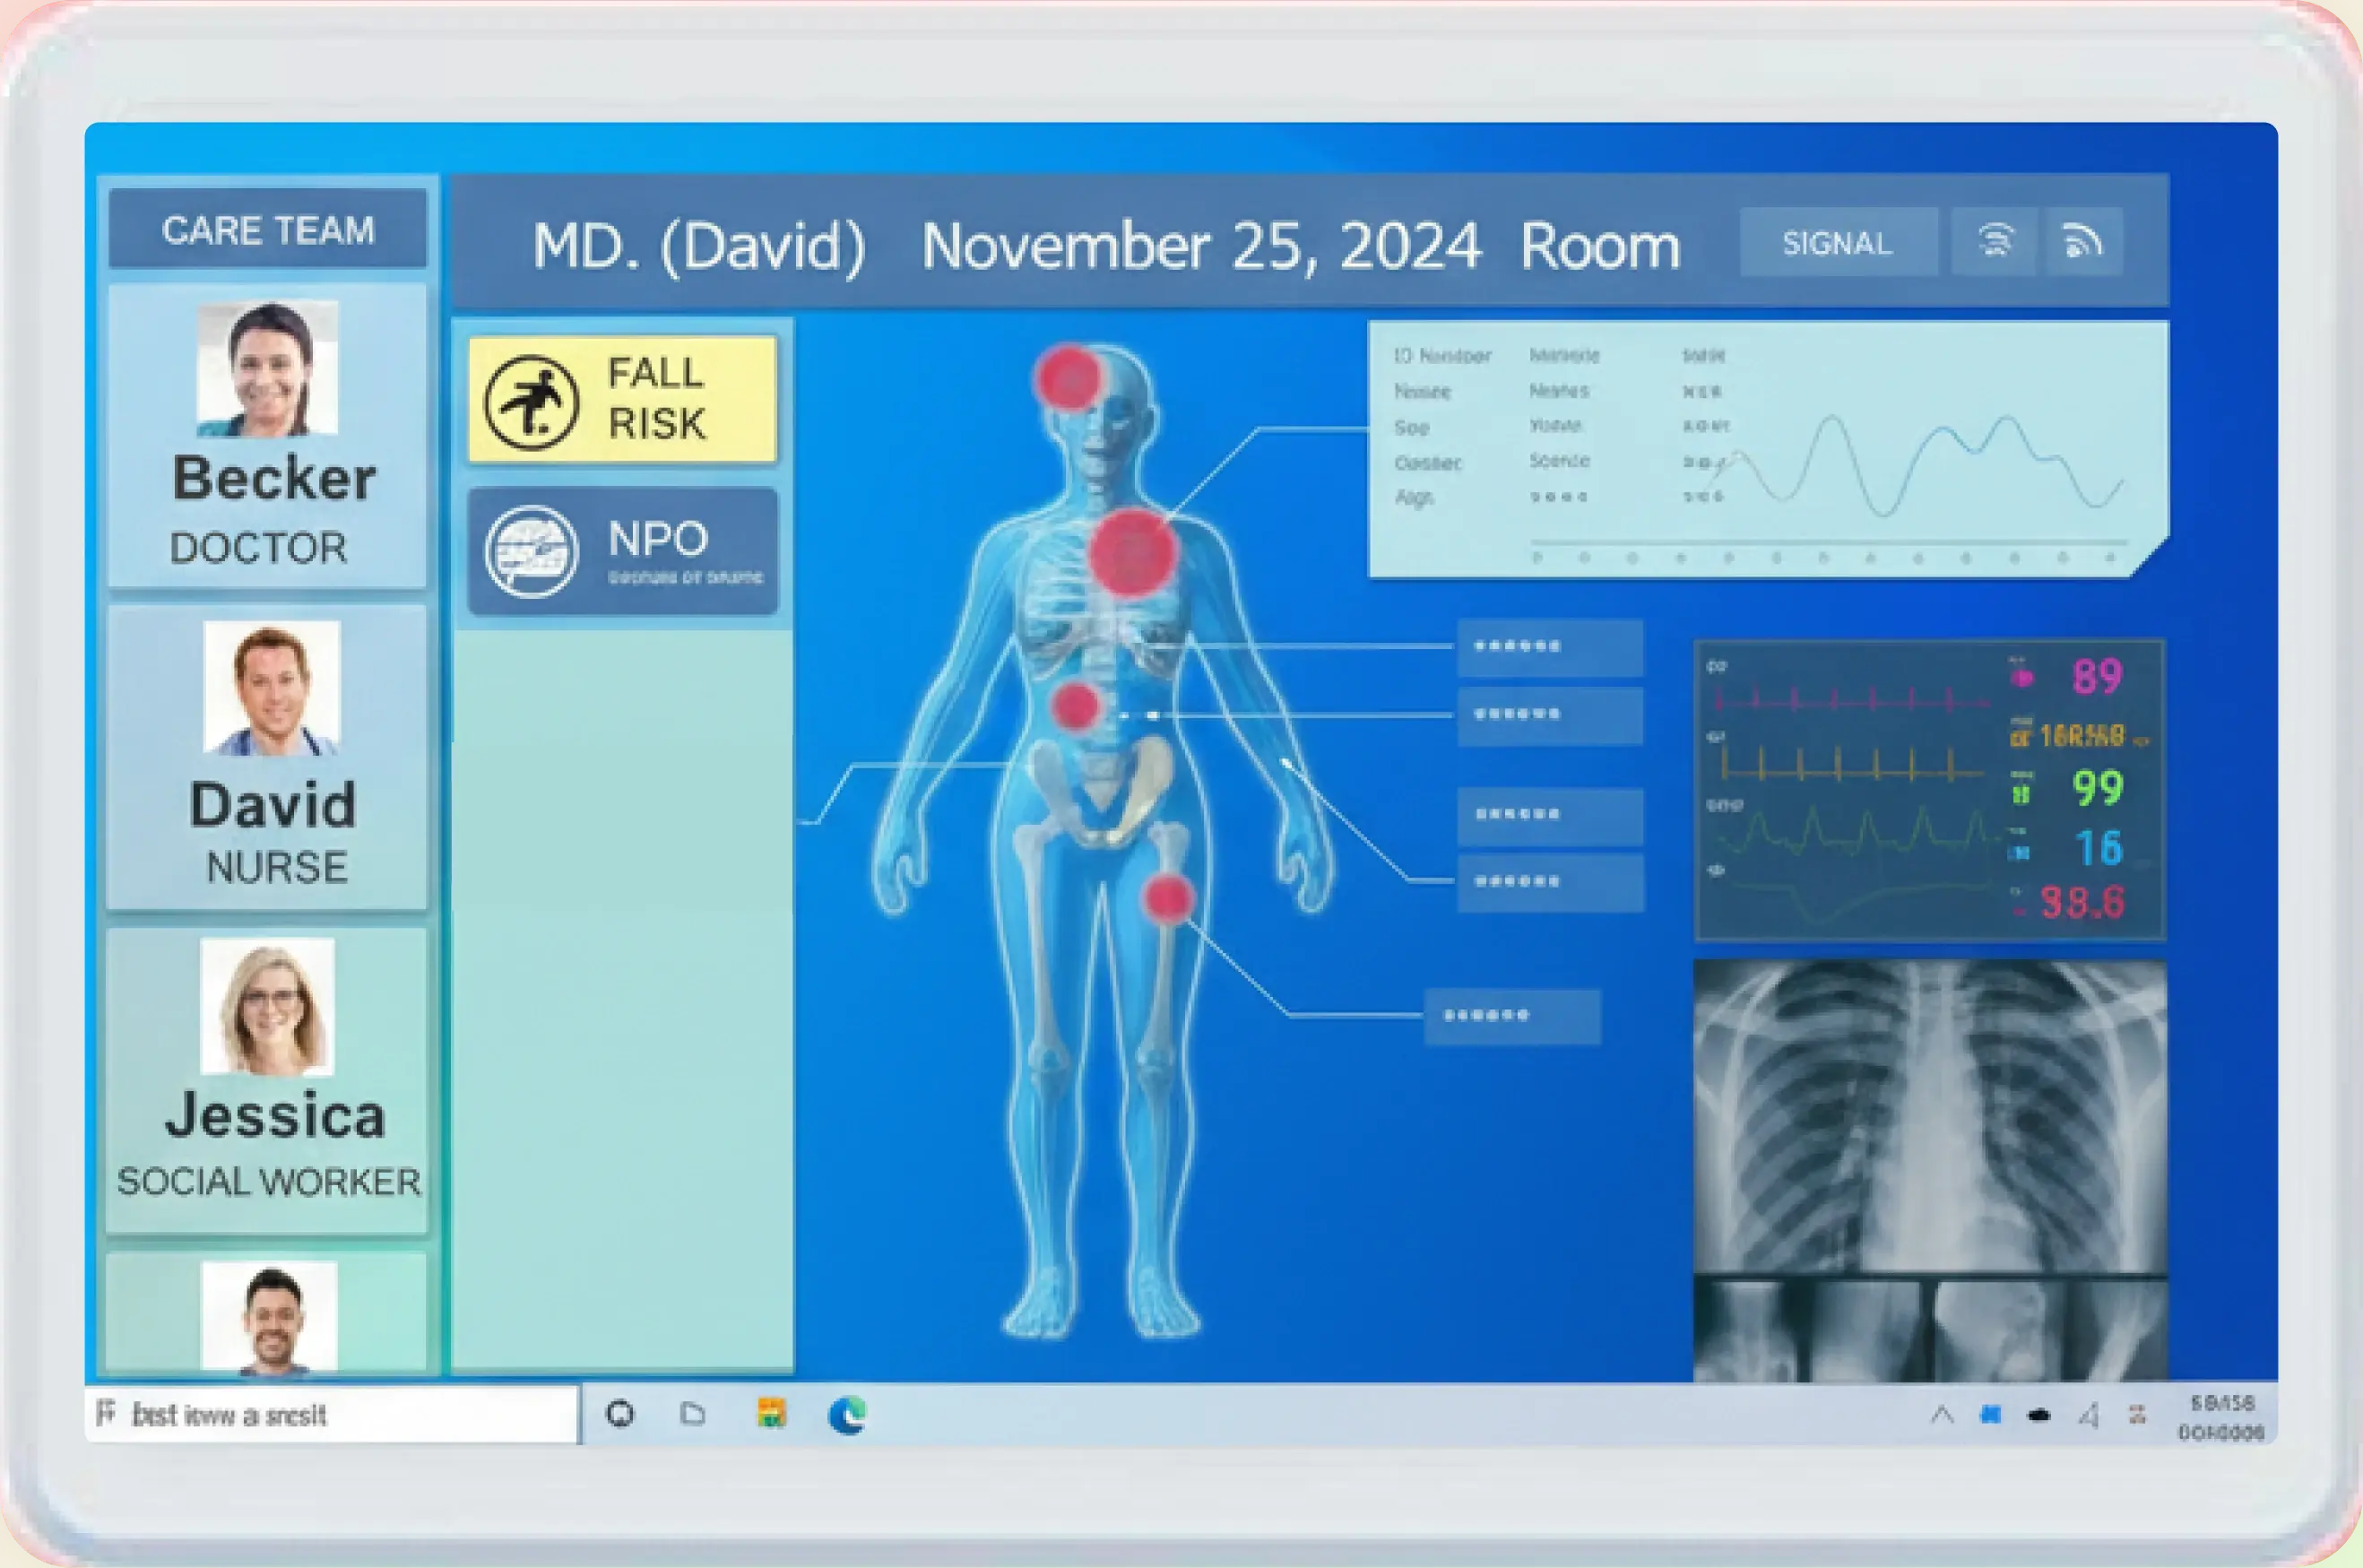Click the taskbar clock
The height and width of the screenshot is (1568, 2363).
pos(2221,1417)
